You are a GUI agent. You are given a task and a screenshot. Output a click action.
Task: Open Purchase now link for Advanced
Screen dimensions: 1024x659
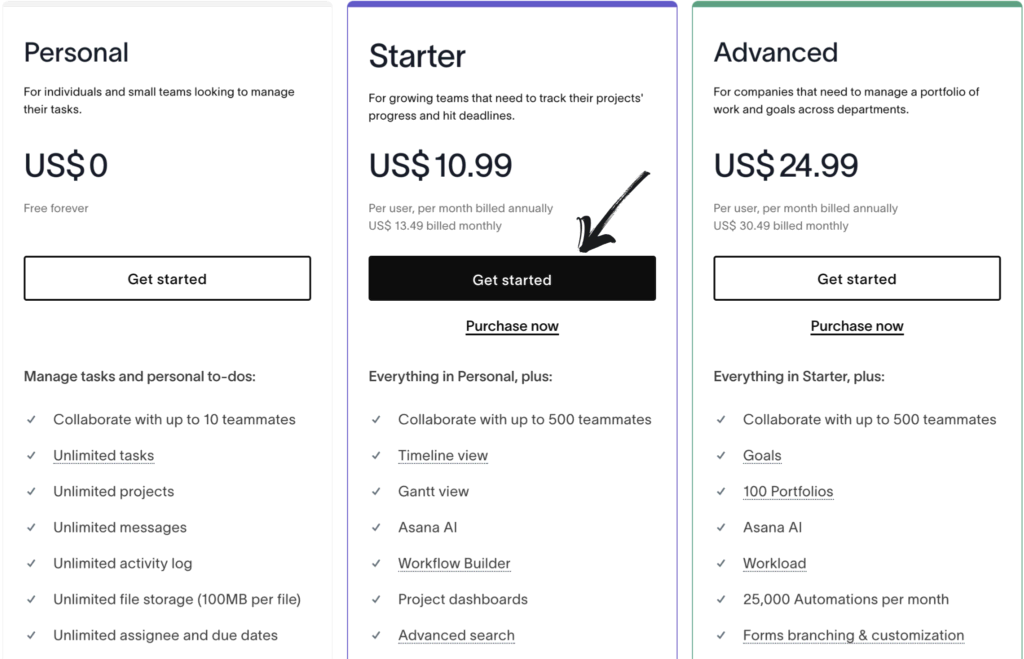pyautogui.click(x=857, y=326)
